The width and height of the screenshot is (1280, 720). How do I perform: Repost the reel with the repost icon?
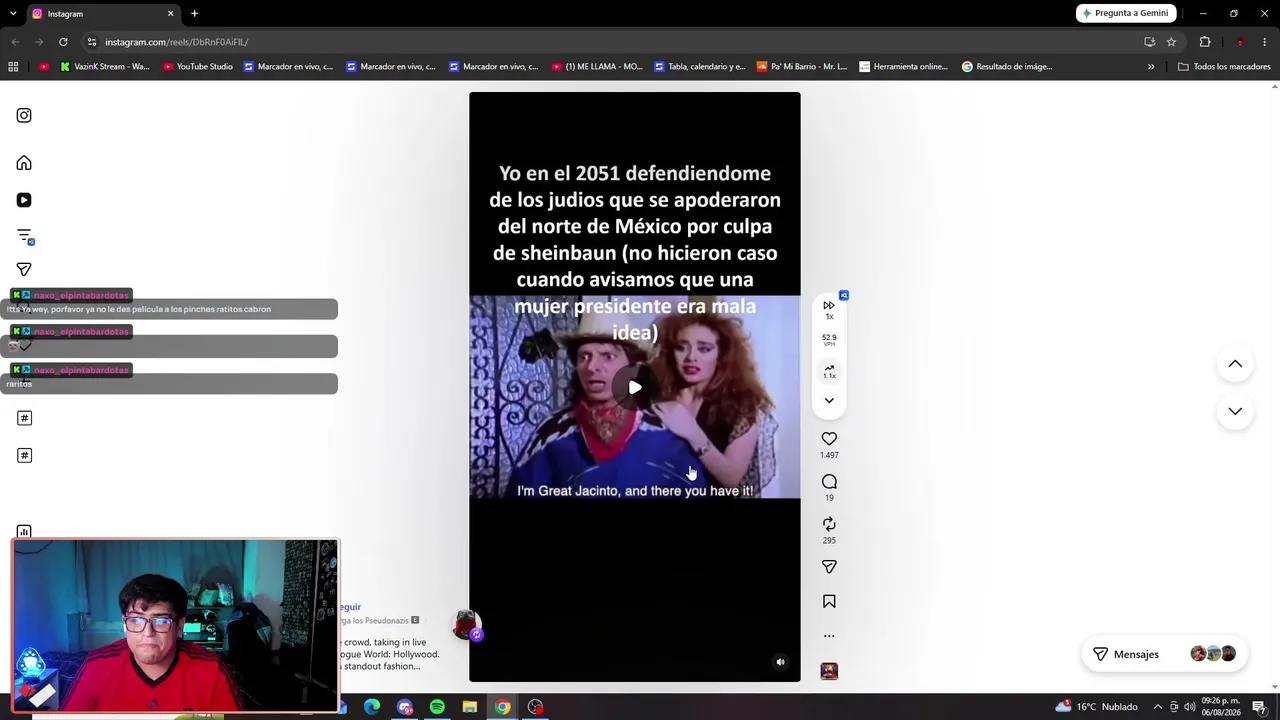coord(829,524)
